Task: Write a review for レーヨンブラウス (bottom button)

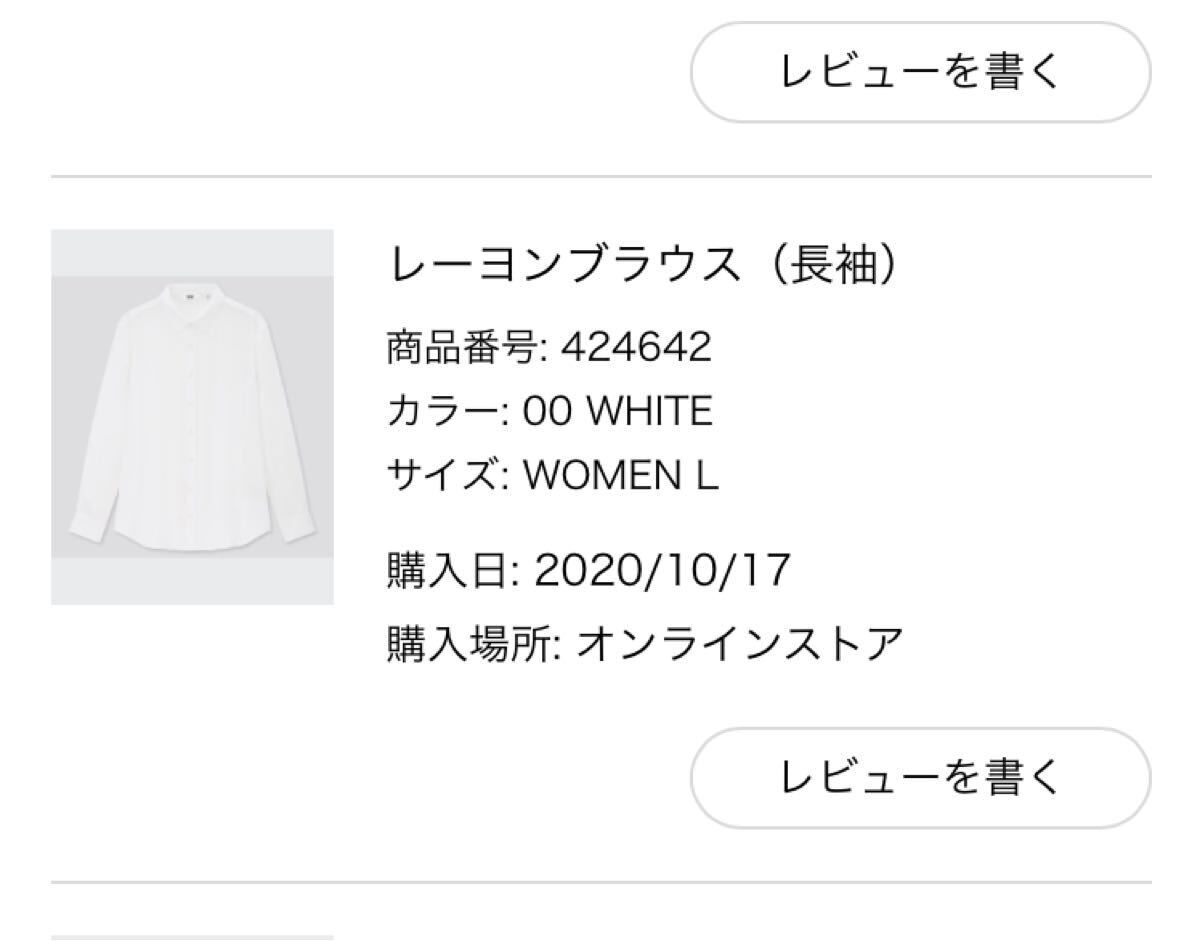Action: pos(920,778)
